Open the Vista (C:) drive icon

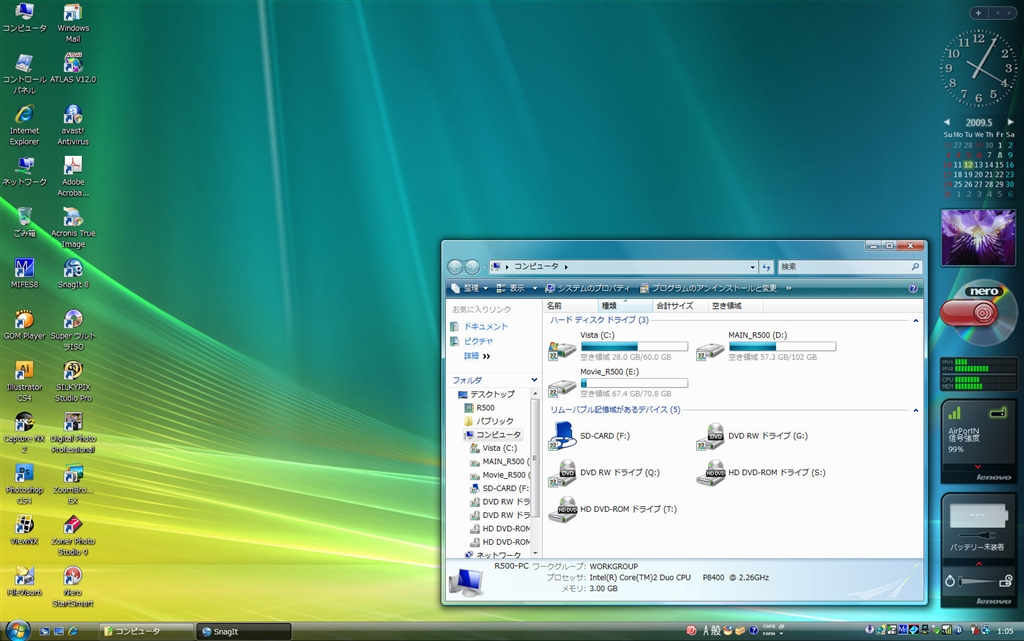(562, 349)
